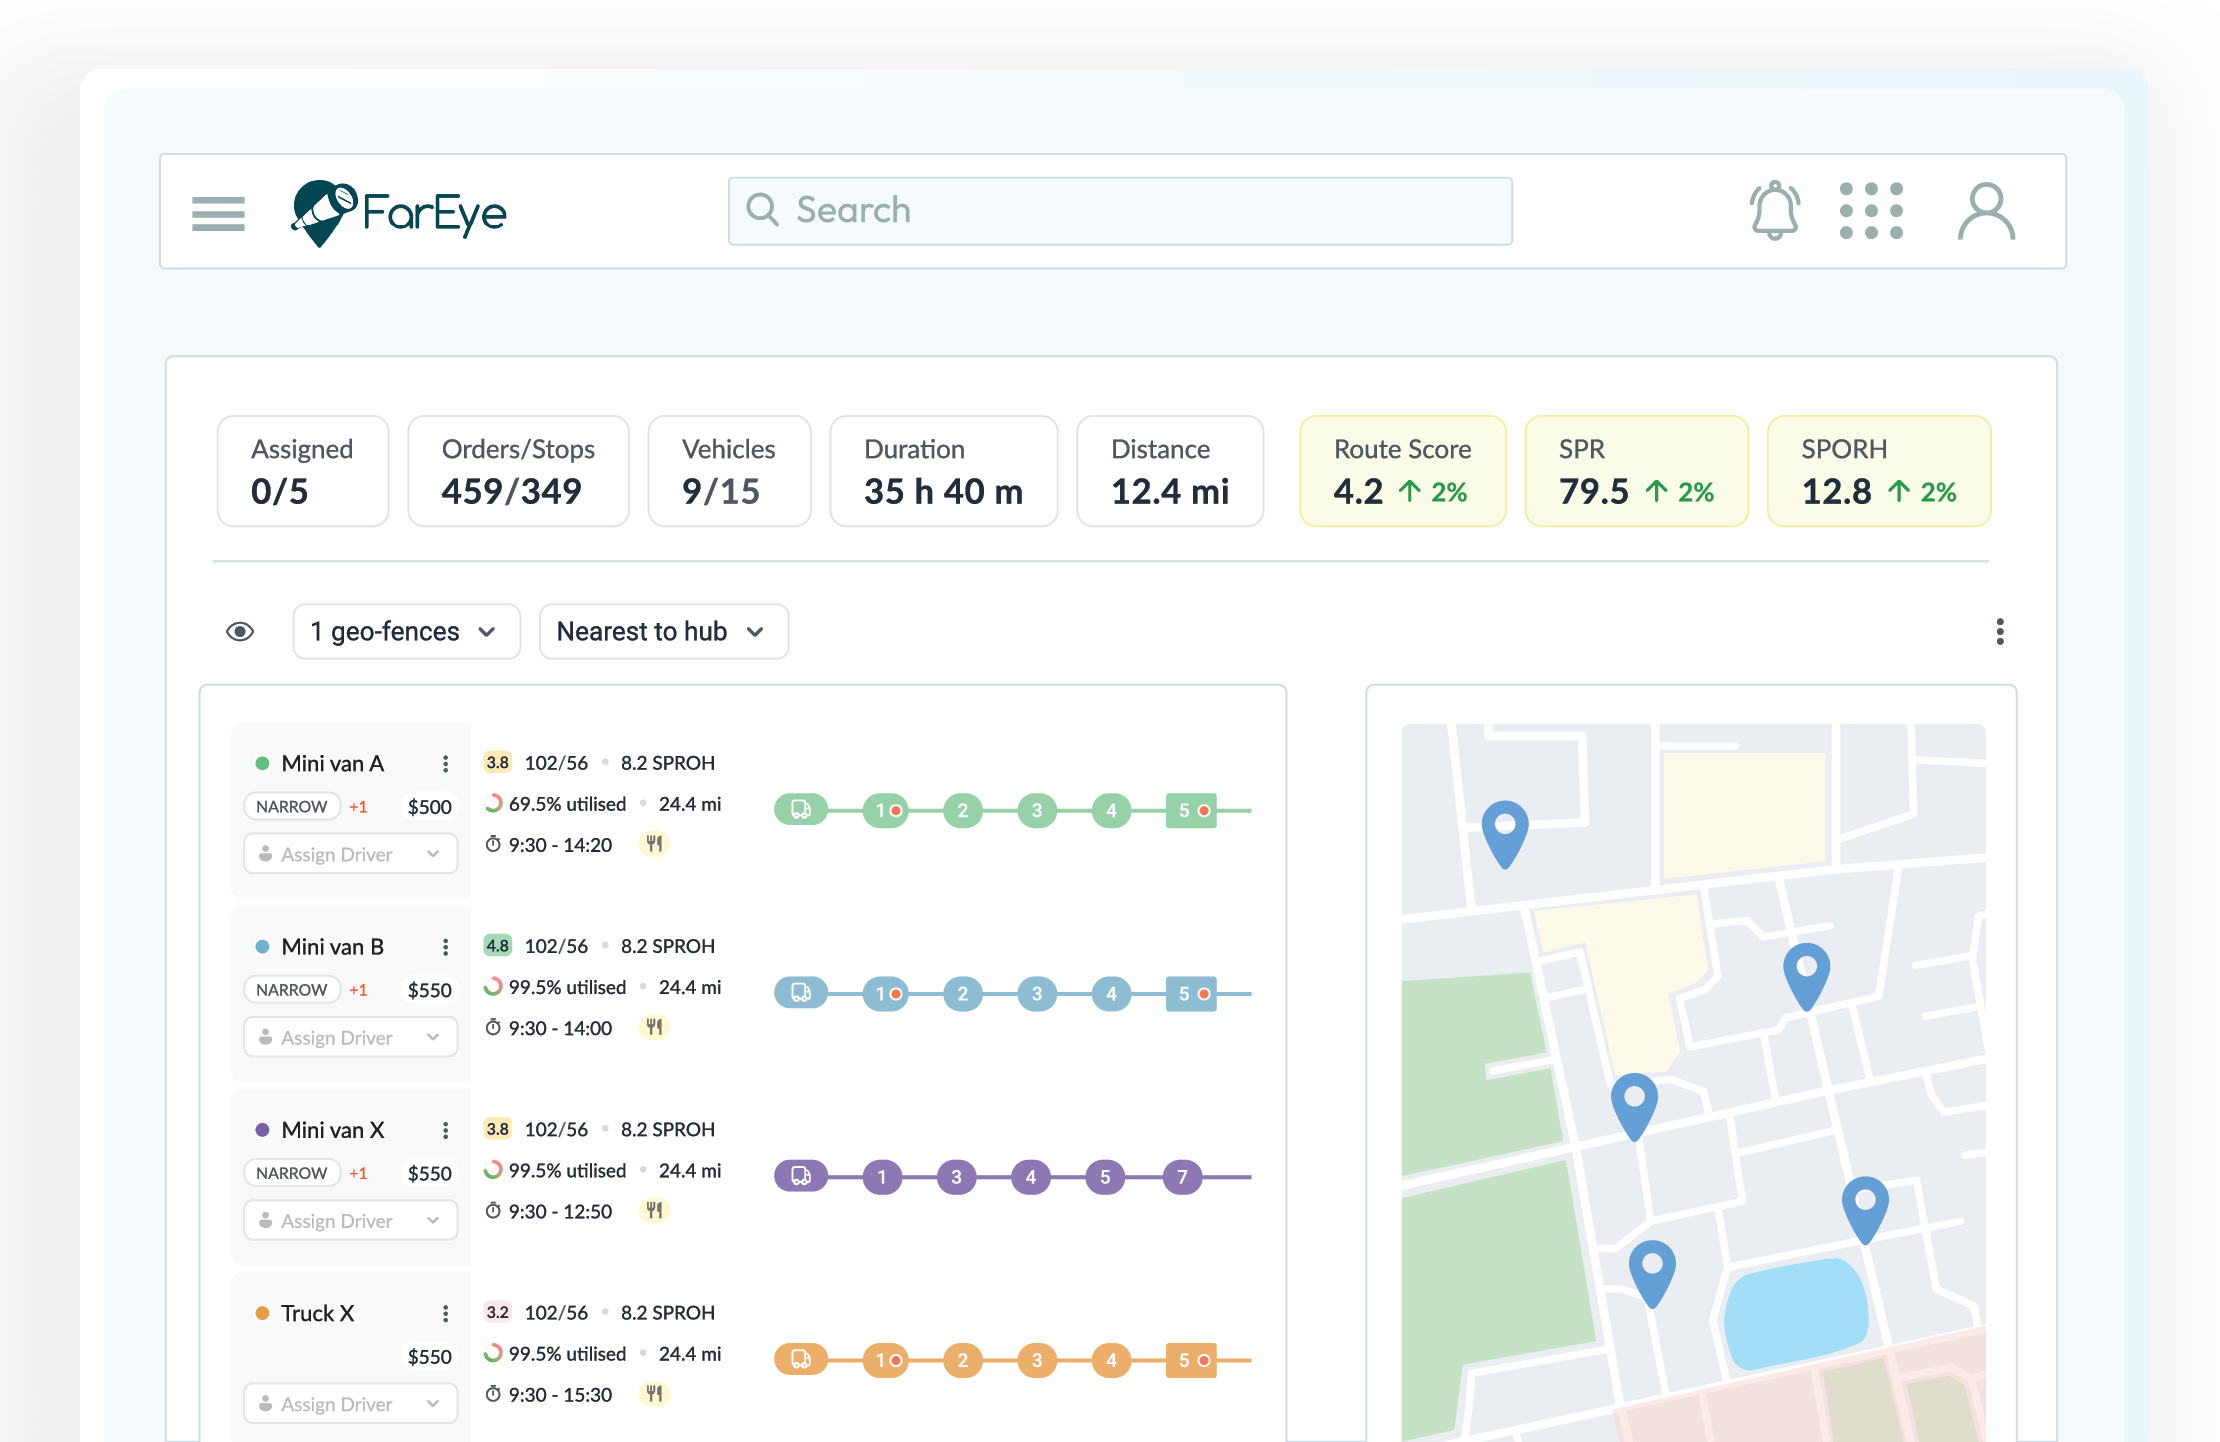Image resolution: width=2220 pixels, height=1442 pixels.
Task: Click the meal break icon for Mini van B
Action: (653, 1027)
